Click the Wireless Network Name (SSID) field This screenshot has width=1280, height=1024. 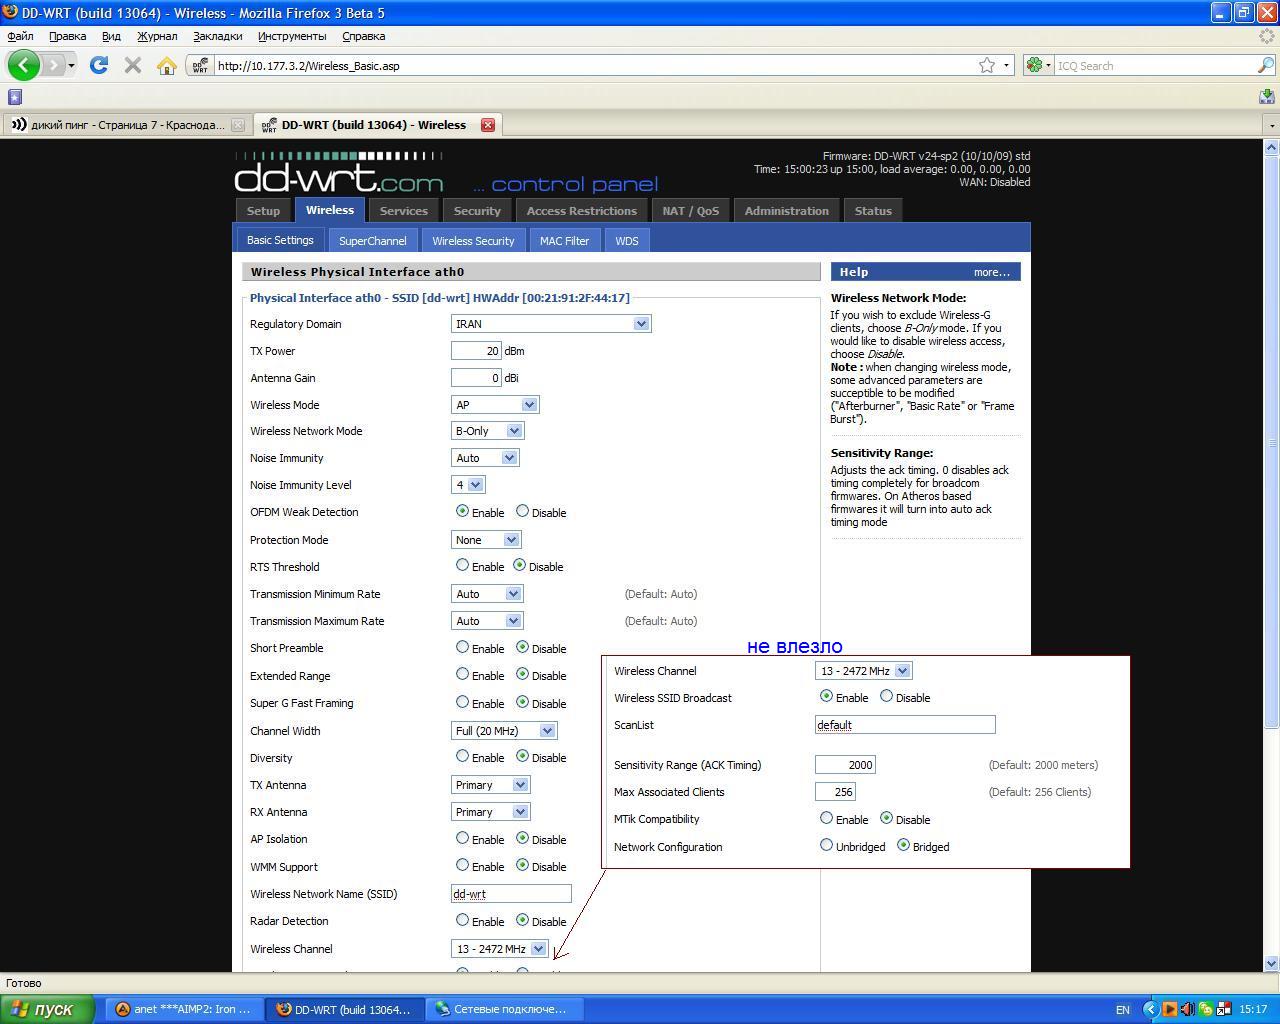pyautogui.click(x=511, y=894)
